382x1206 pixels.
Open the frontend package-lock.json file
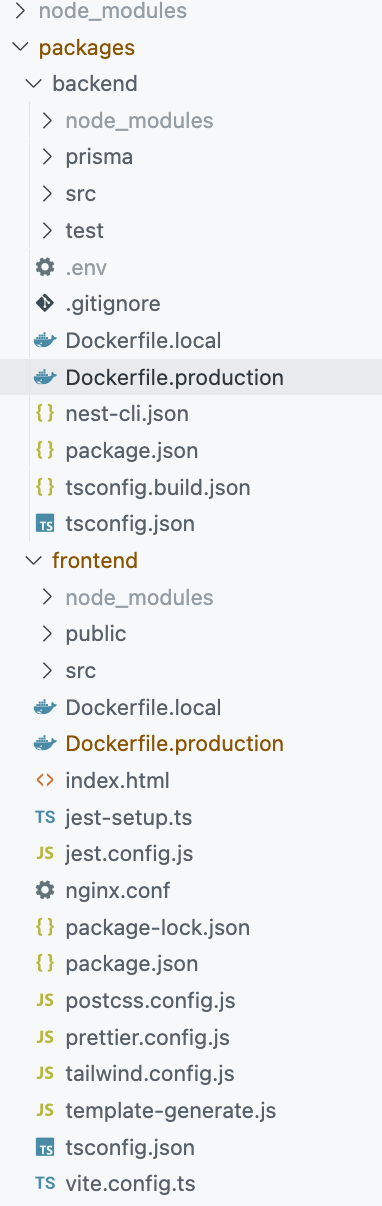[157, 927]
